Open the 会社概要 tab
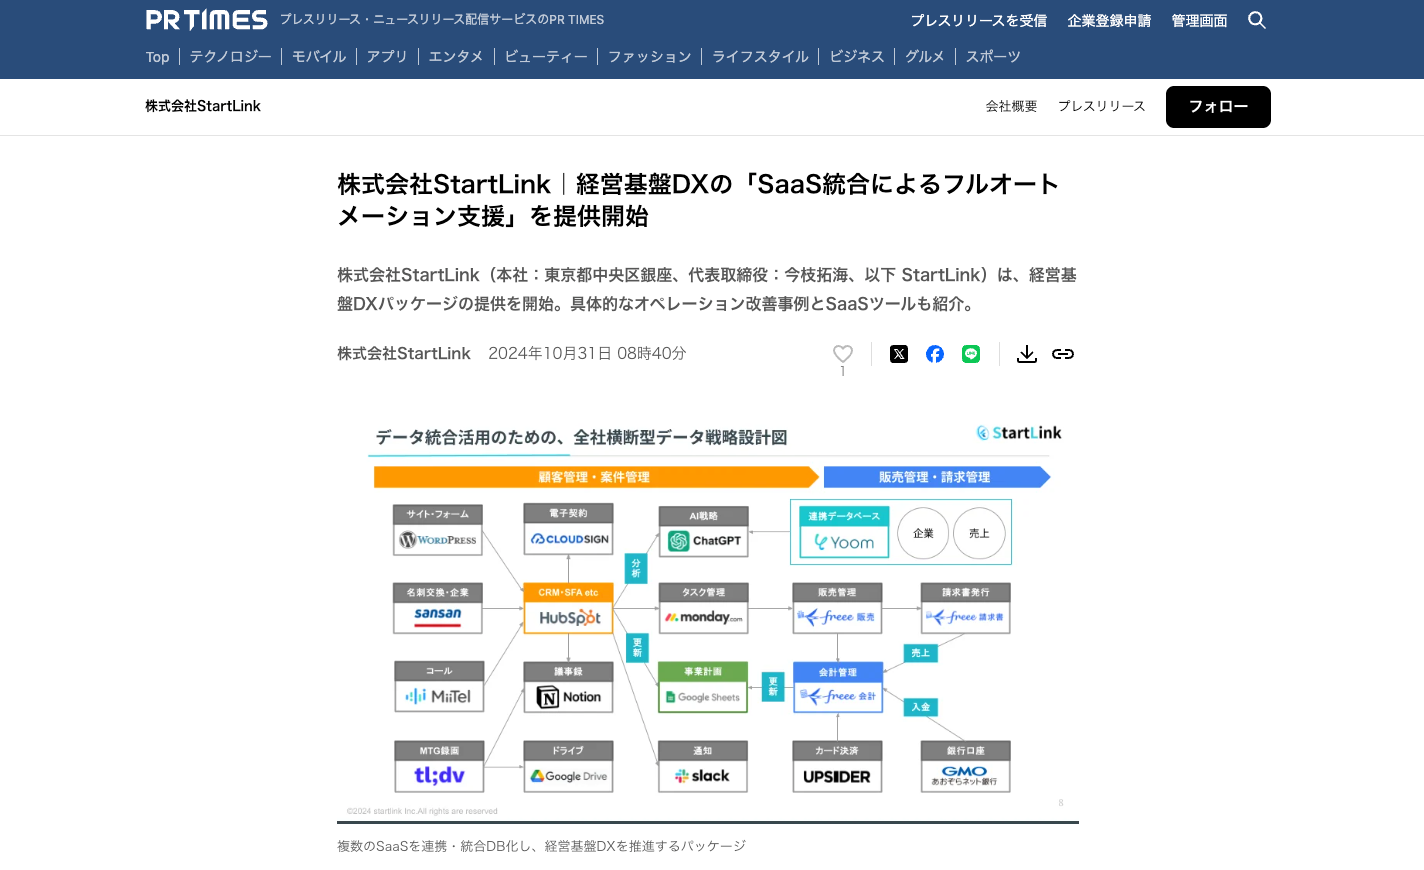Viewport: 1424px width, 870px height. click(x=1011, y=106)
